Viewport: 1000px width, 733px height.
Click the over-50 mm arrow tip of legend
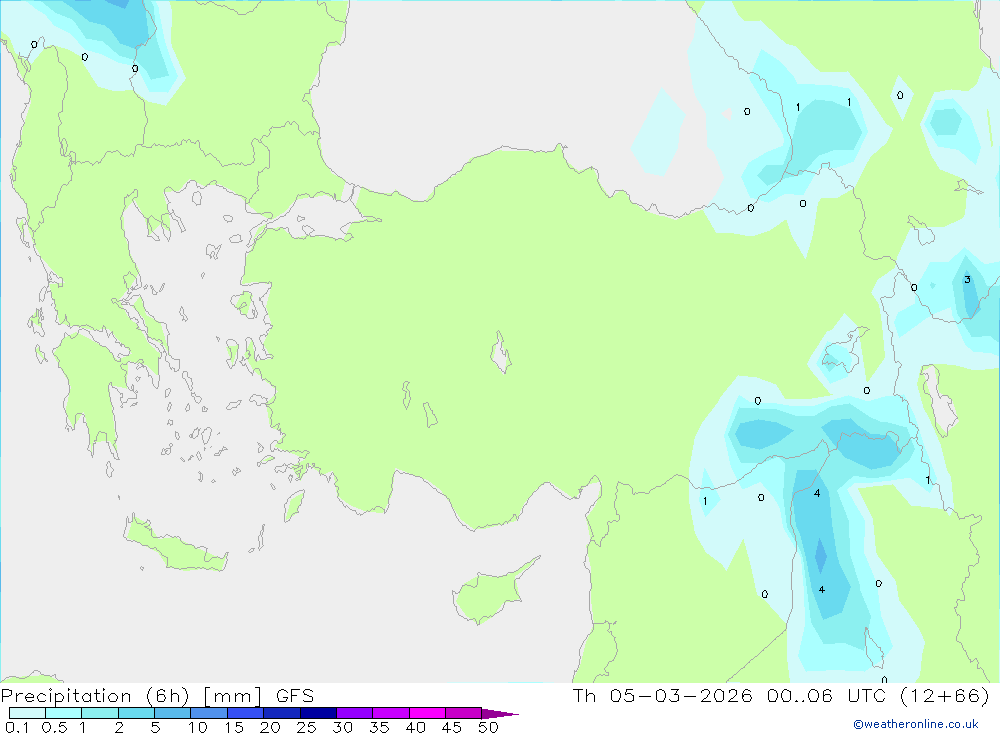click(x=499, y=714)
